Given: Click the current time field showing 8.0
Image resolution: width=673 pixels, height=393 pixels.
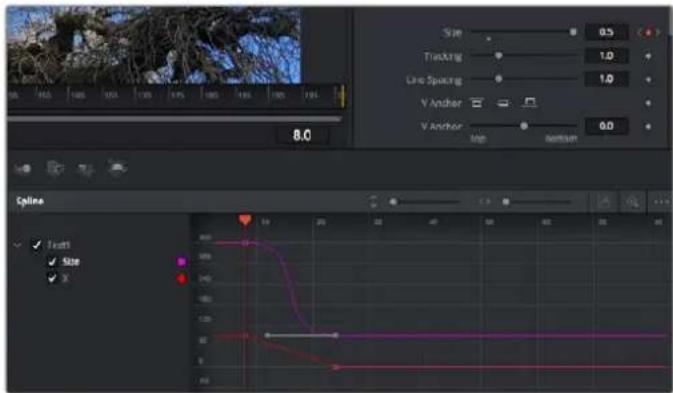Looking at the screenshot, I should pos(302,136).
